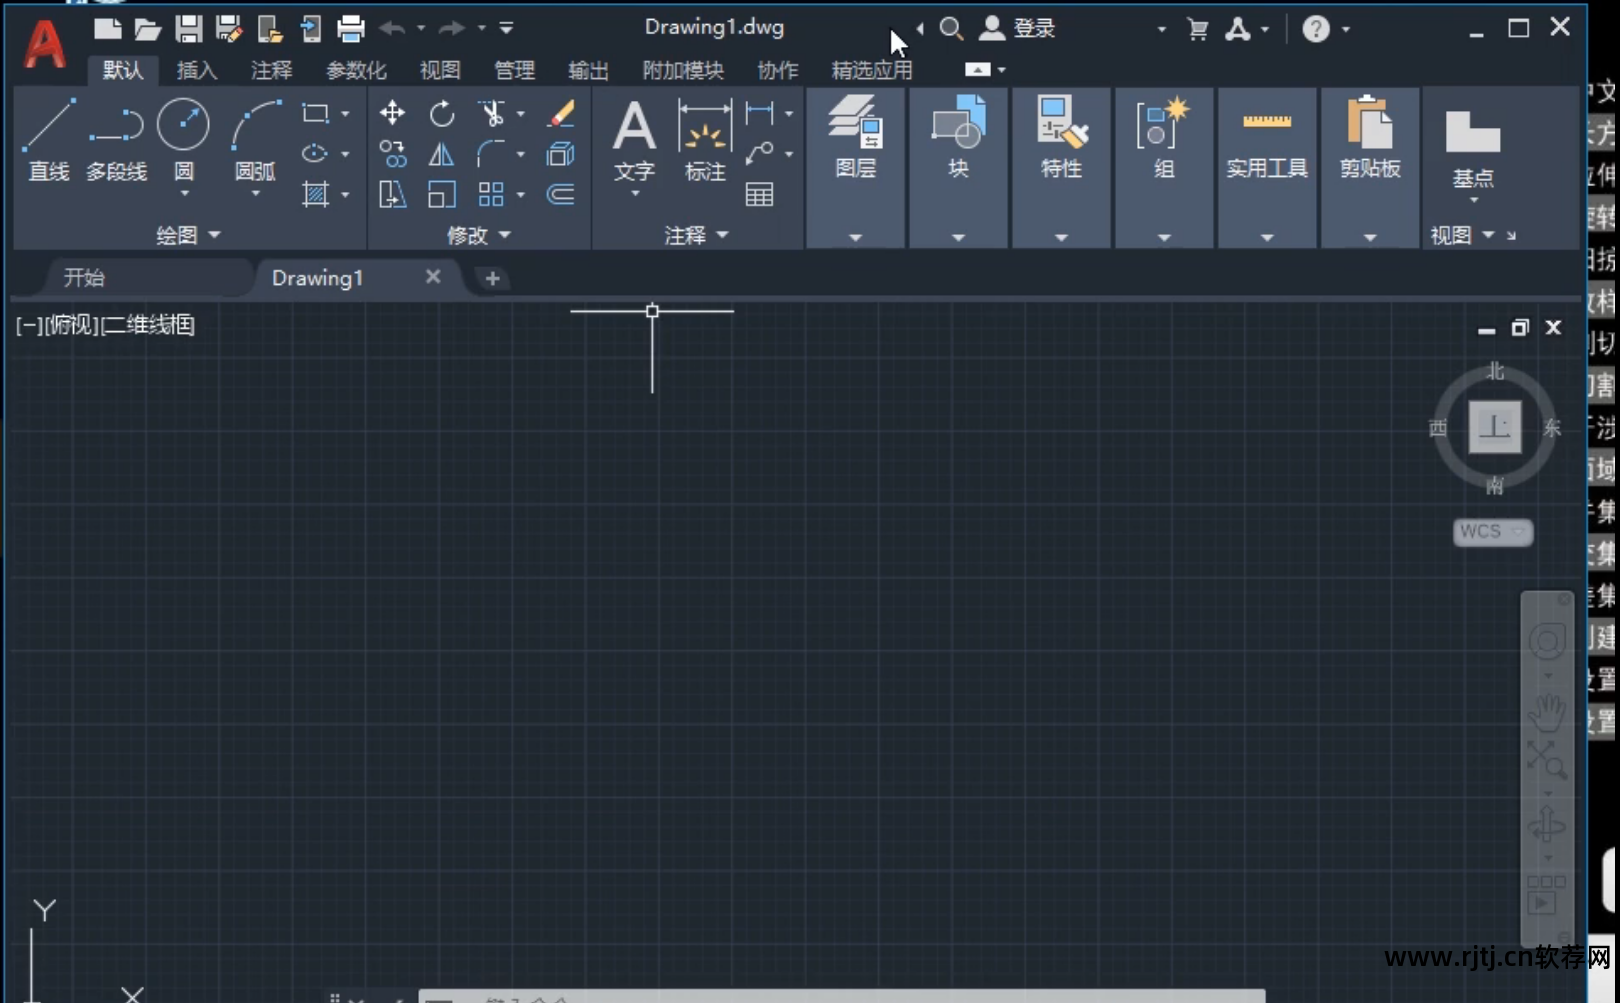The width and height of the screenshot is (1620, 1003).
Task: Select the Pan hand tool on navigation bar
Action: (x=1547, y=712)
